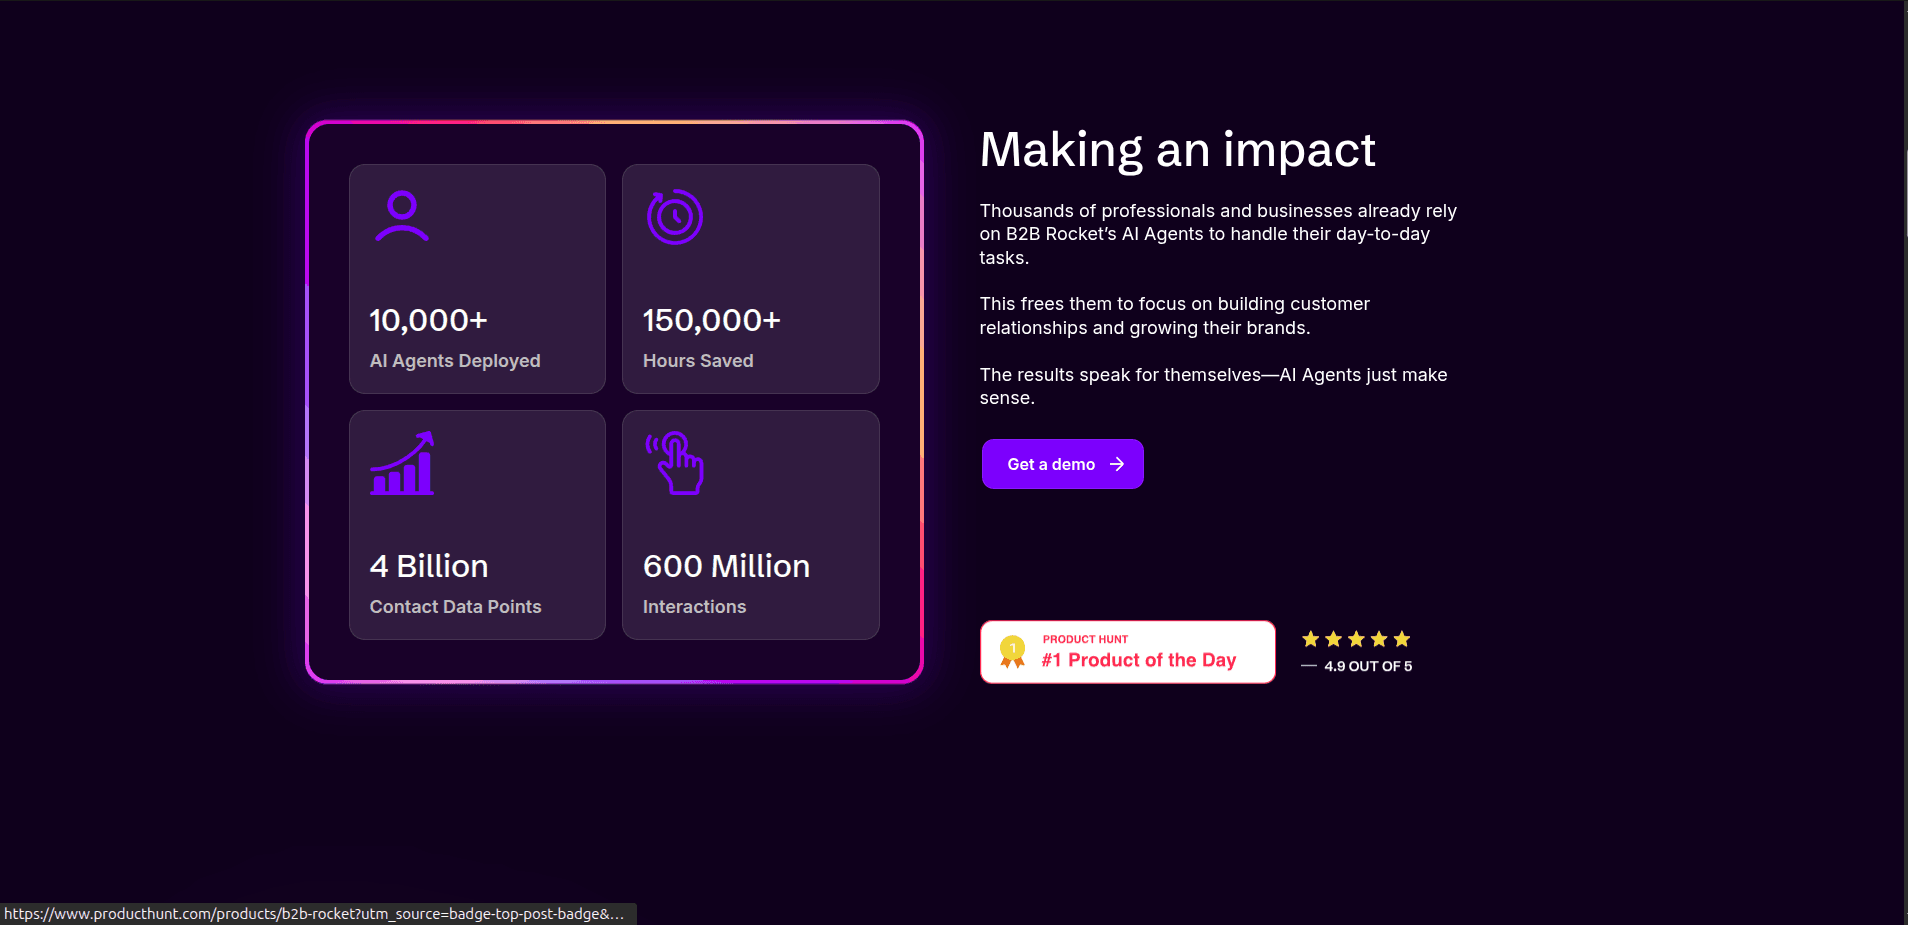Click the paragraph starting Thousands of professionals
The width and height of the screenshot is (1908, 925).
1218,234
